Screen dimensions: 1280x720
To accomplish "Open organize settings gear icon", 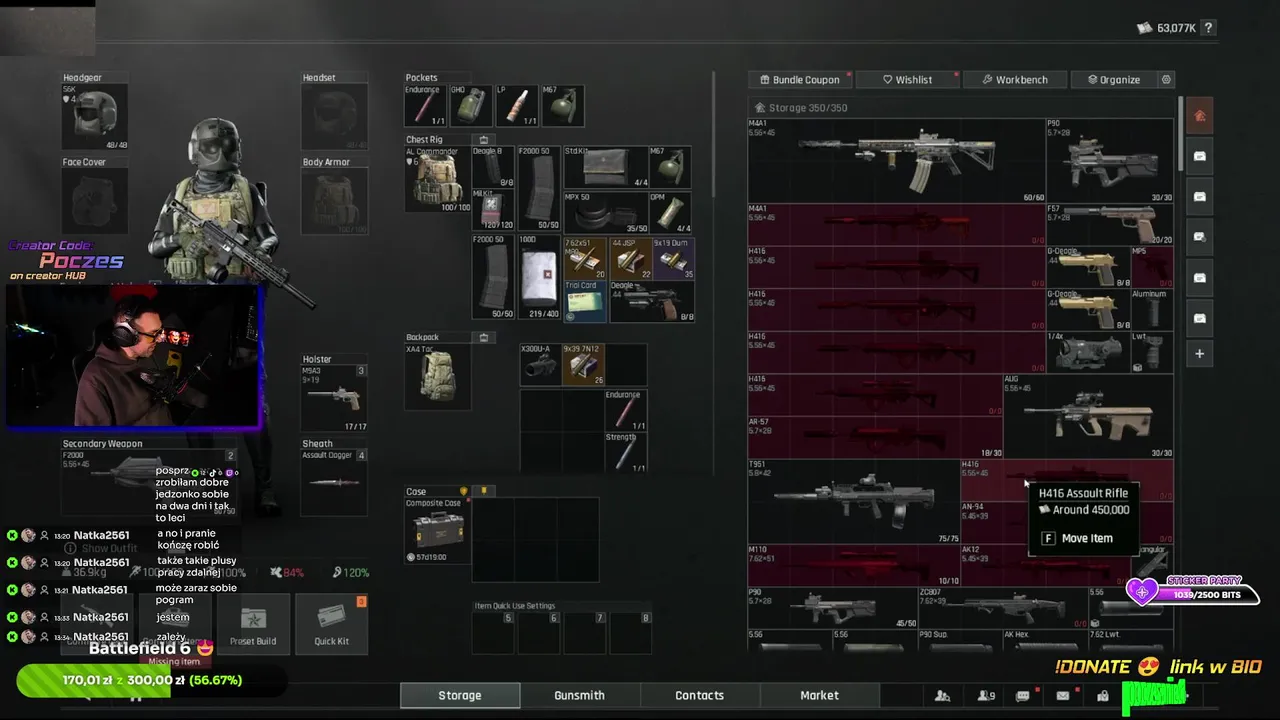I will click(1166, 79).
